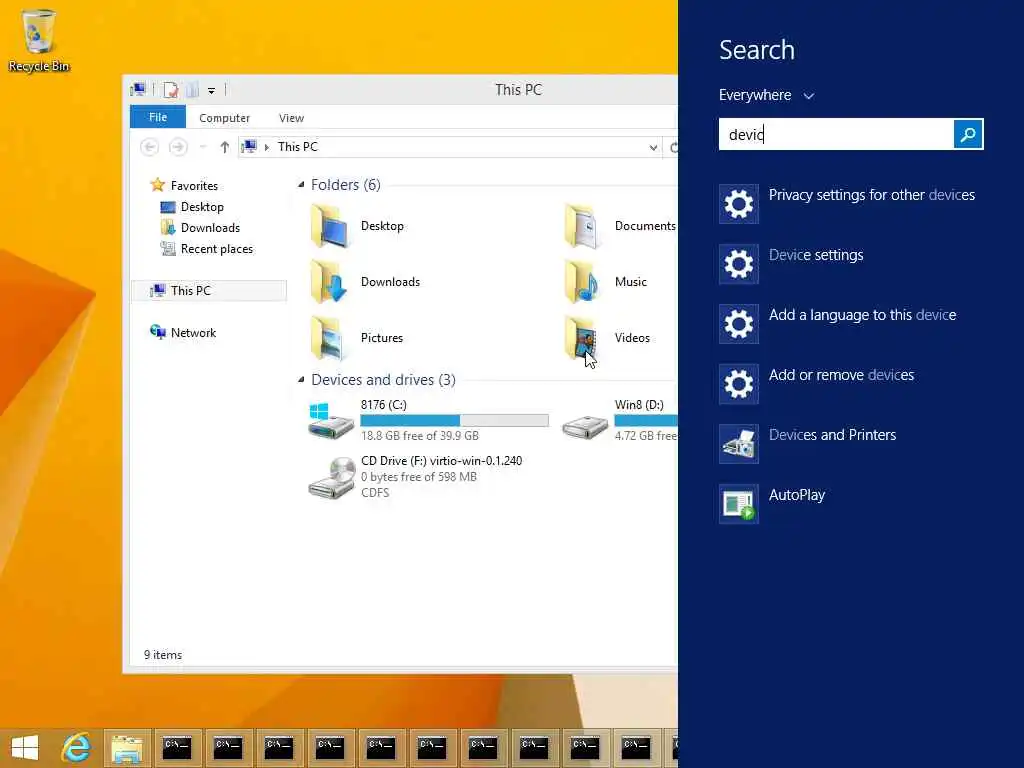1024x768 pixels.
Task: Click the Up one level arrow
Action: tap(225, 147)
